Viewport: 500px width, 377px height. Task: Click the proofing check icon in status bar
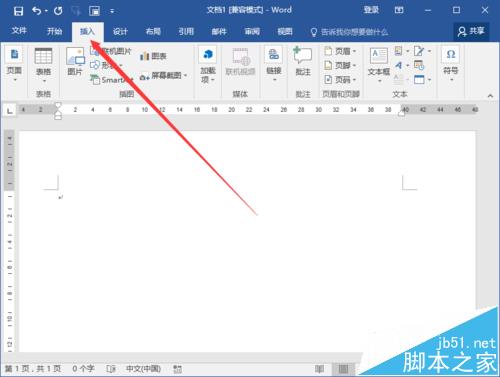tap(111, 369)
